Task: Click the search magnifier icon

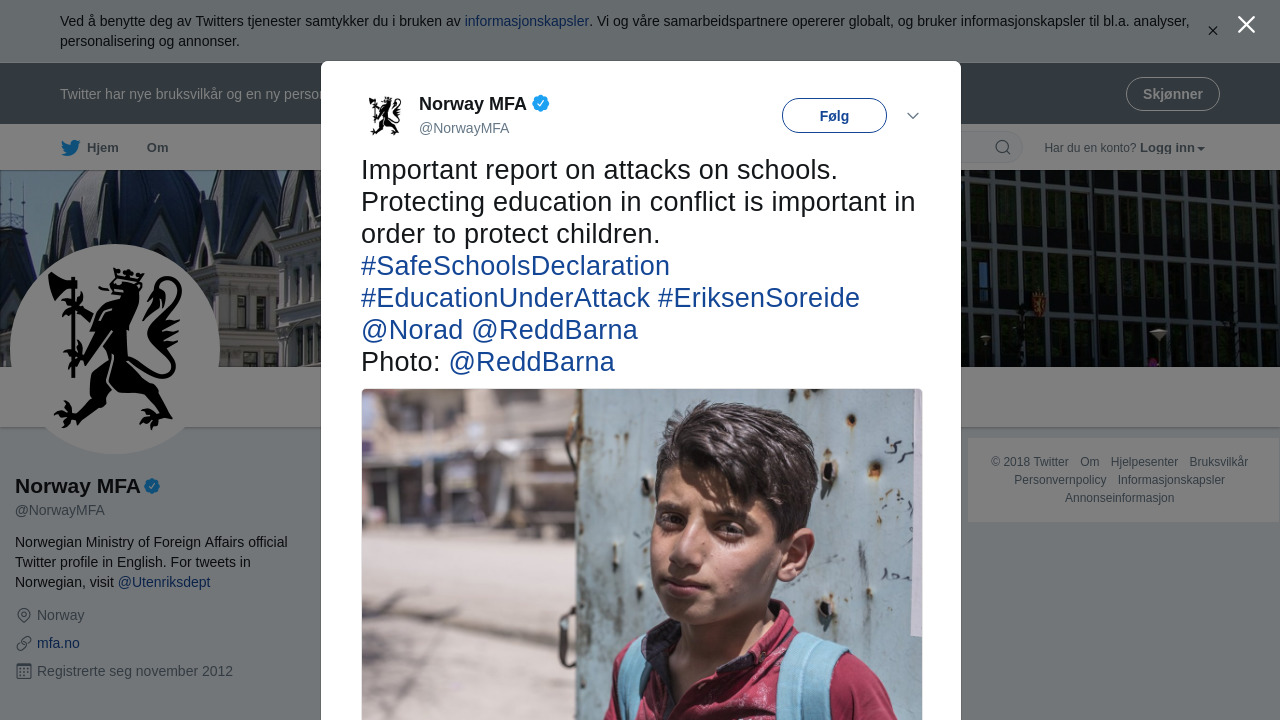Action: click(x=1003, y=148)
